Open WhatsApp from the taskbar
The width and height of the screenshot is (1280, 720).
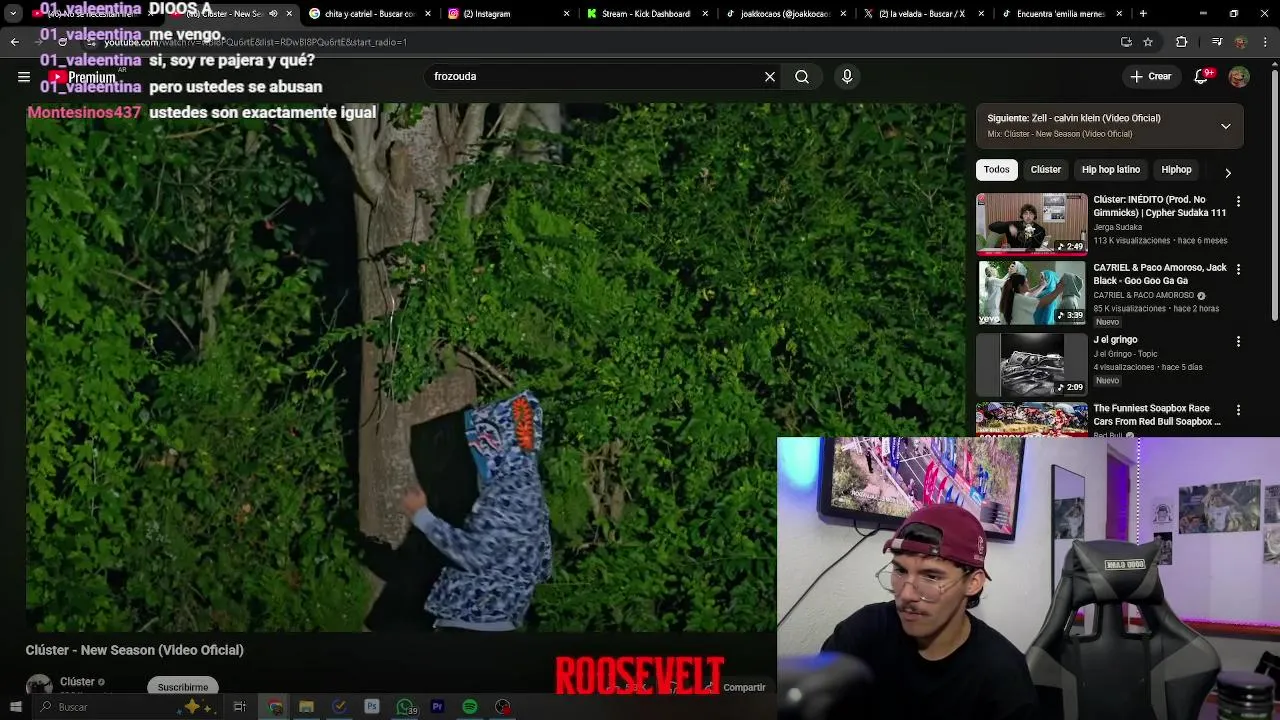[405, 707]
